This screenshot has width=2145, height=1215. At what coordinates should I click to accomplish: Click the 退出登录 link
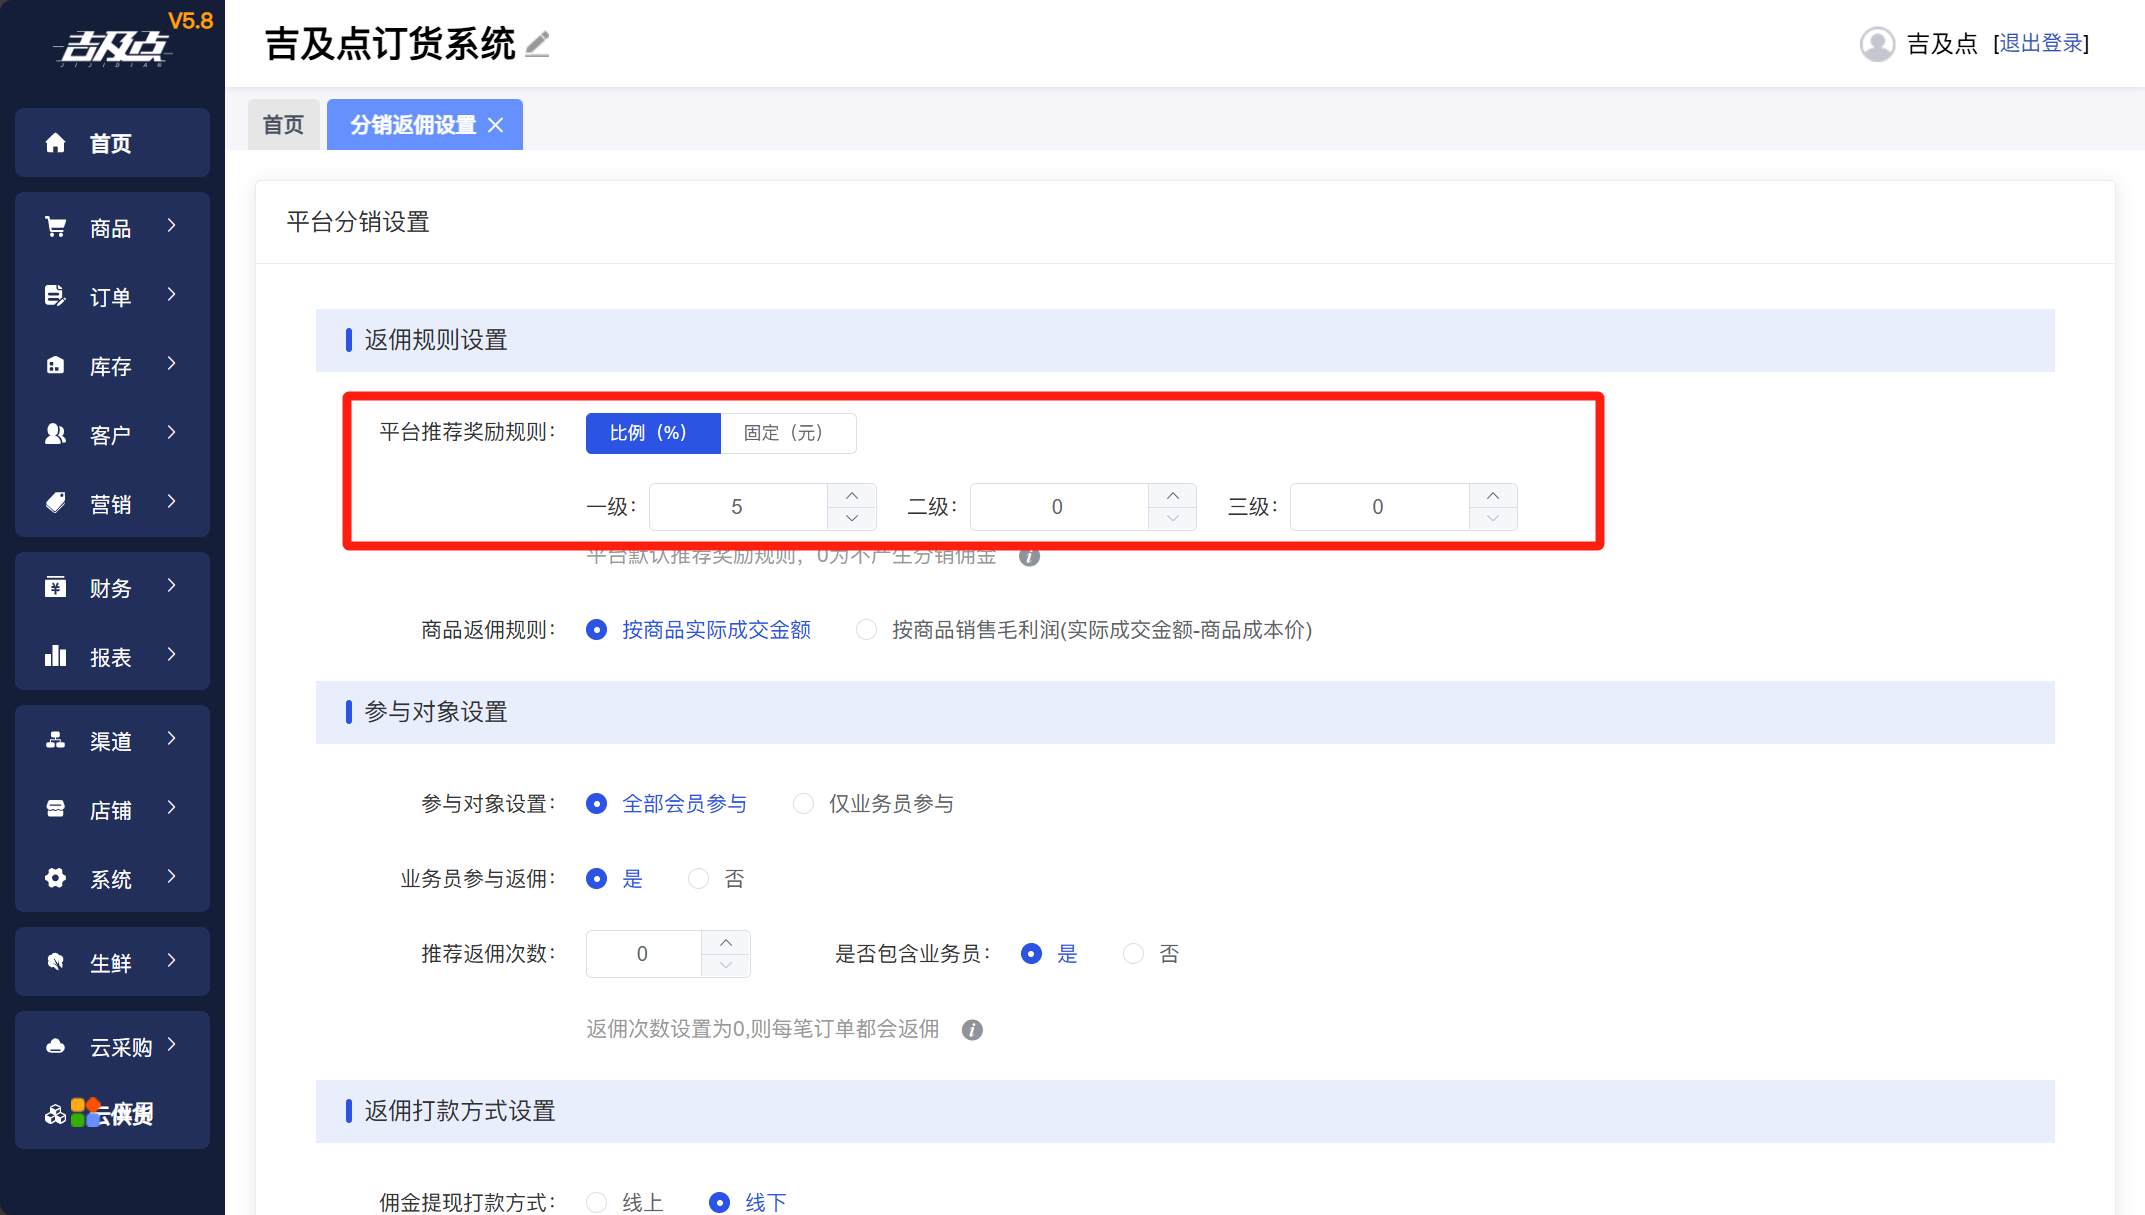pyautogui.click(x=2040, y=44)
